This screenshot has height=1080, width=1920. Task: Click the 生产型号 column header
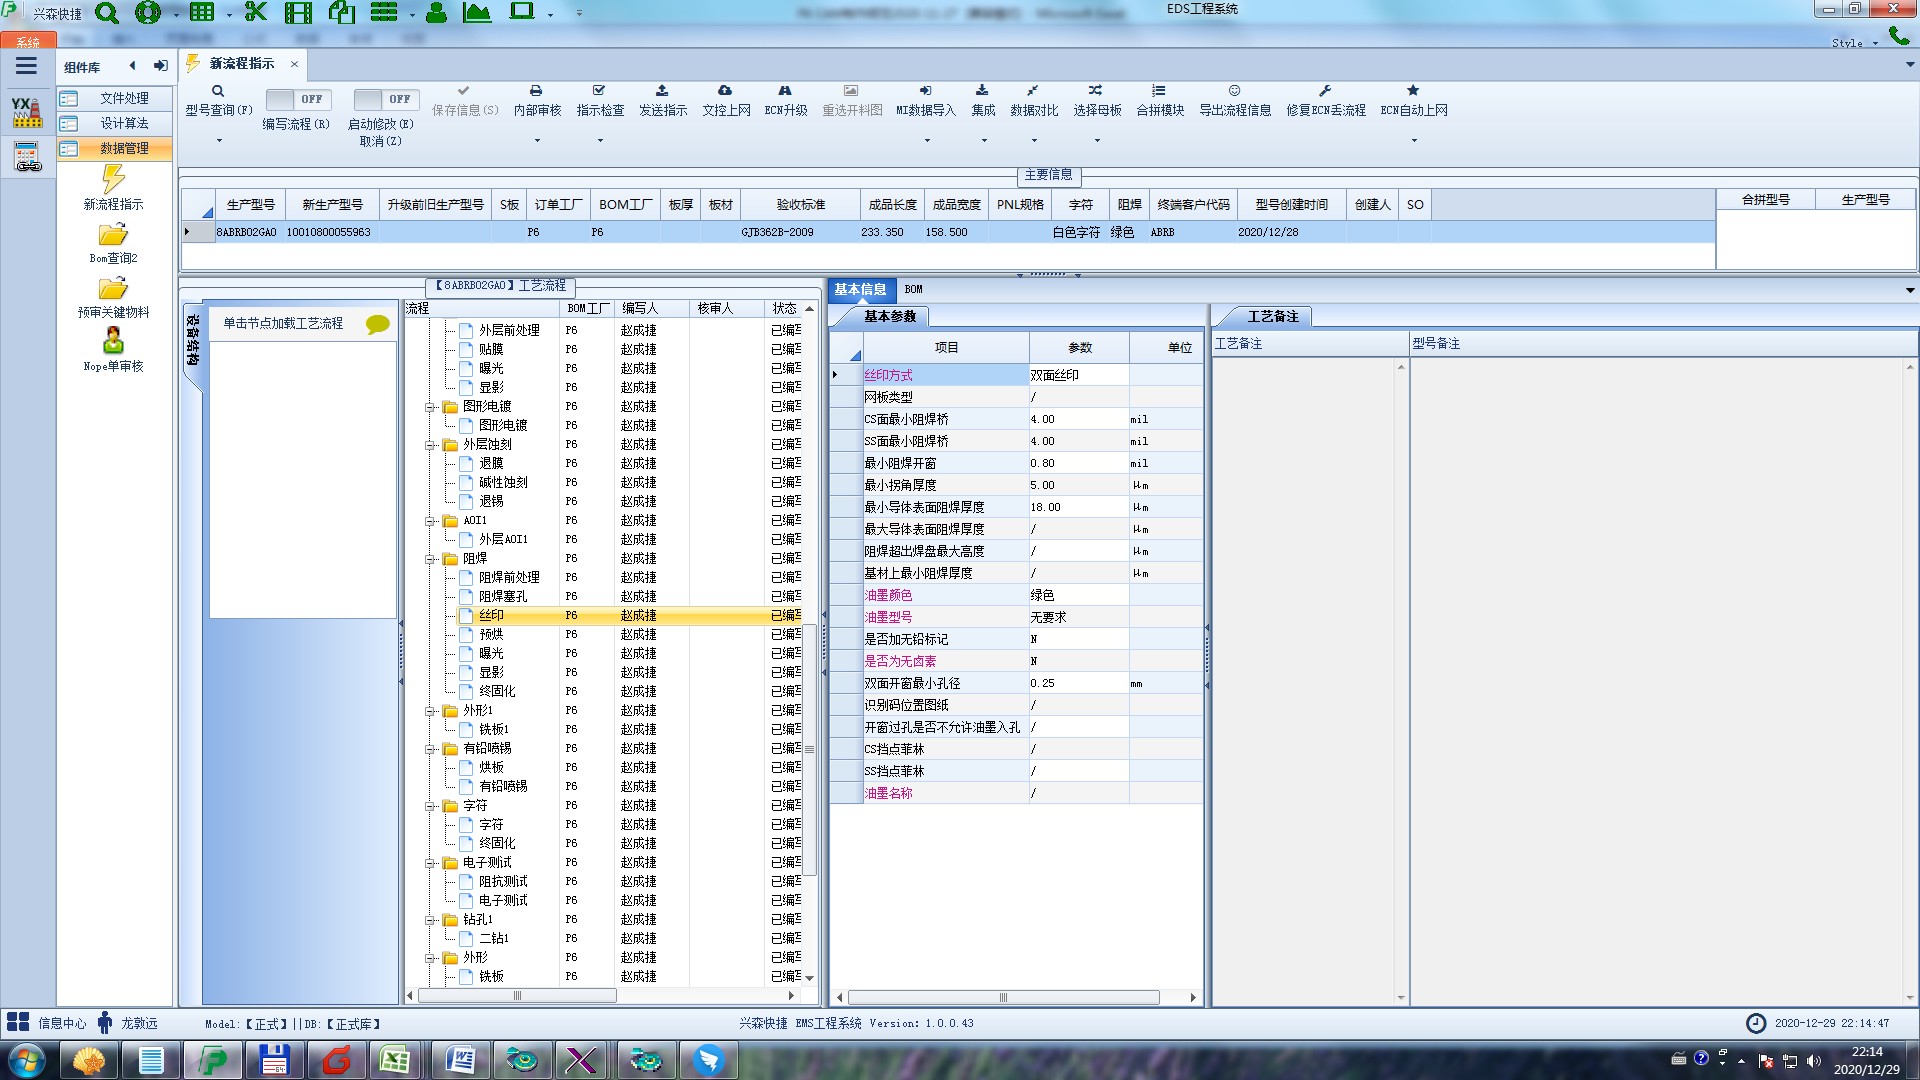(250, 204)
